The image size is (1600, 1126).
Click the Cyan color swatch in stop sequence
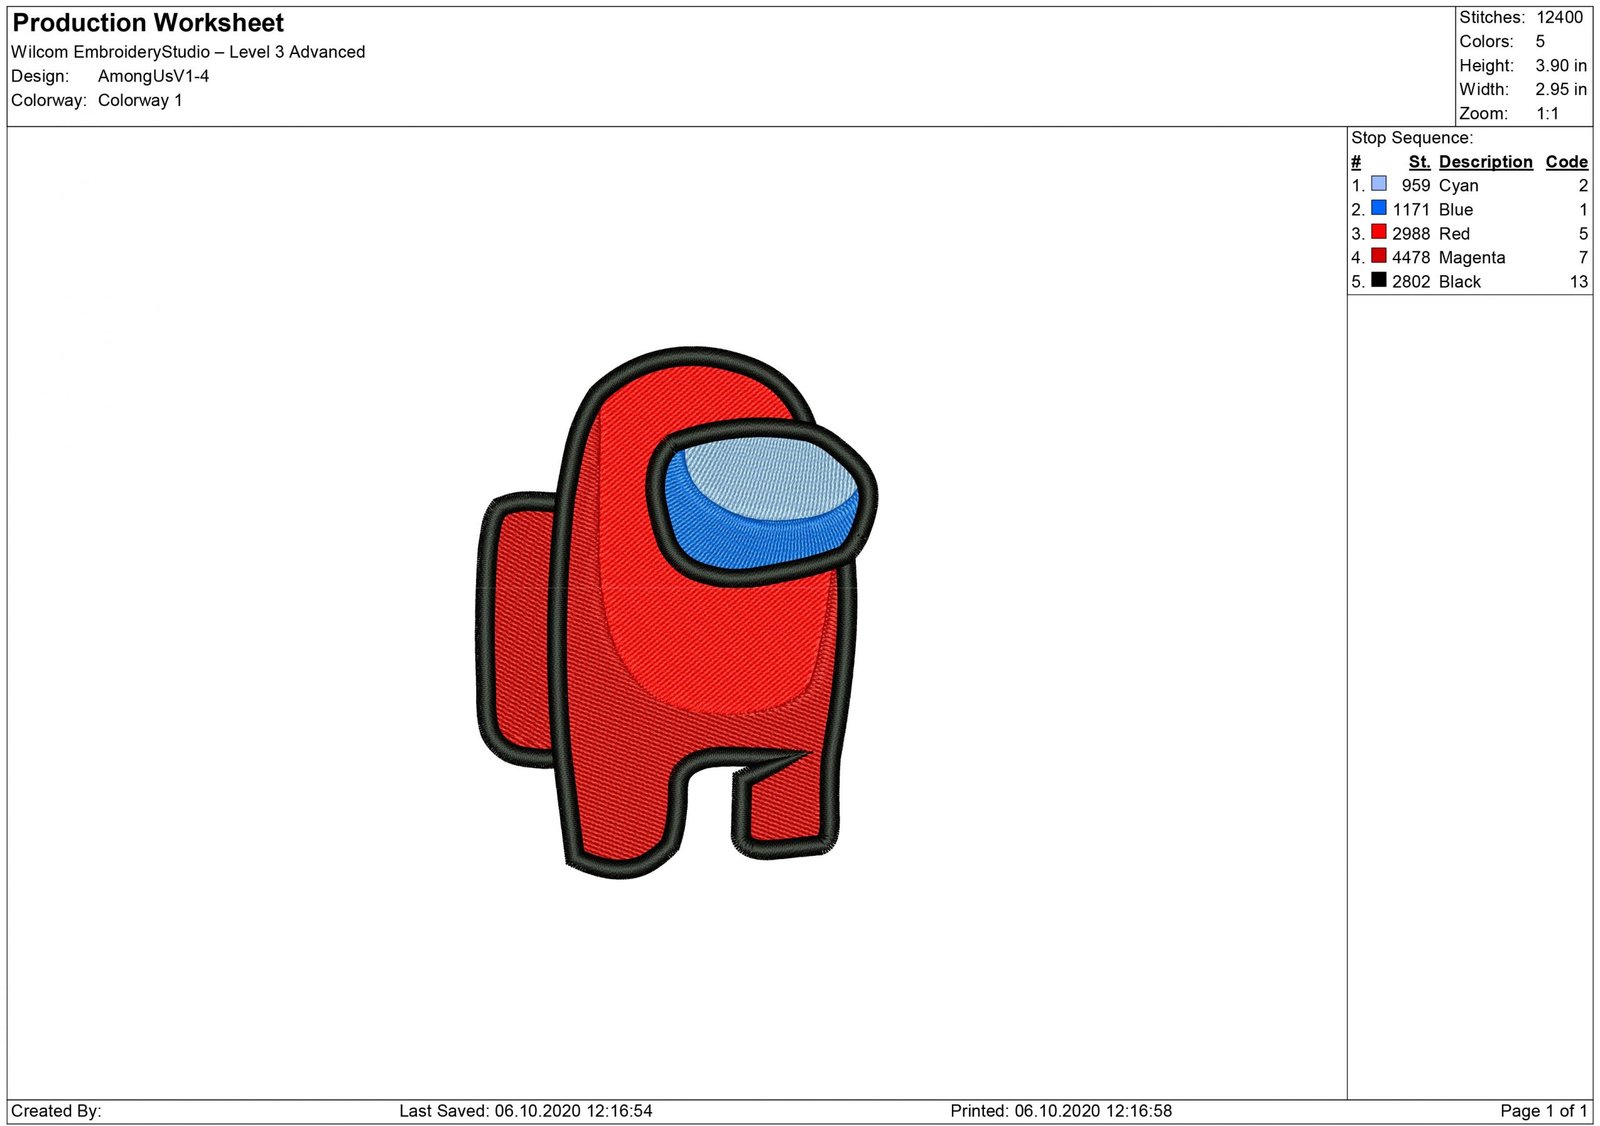(x=1378, y=184)
